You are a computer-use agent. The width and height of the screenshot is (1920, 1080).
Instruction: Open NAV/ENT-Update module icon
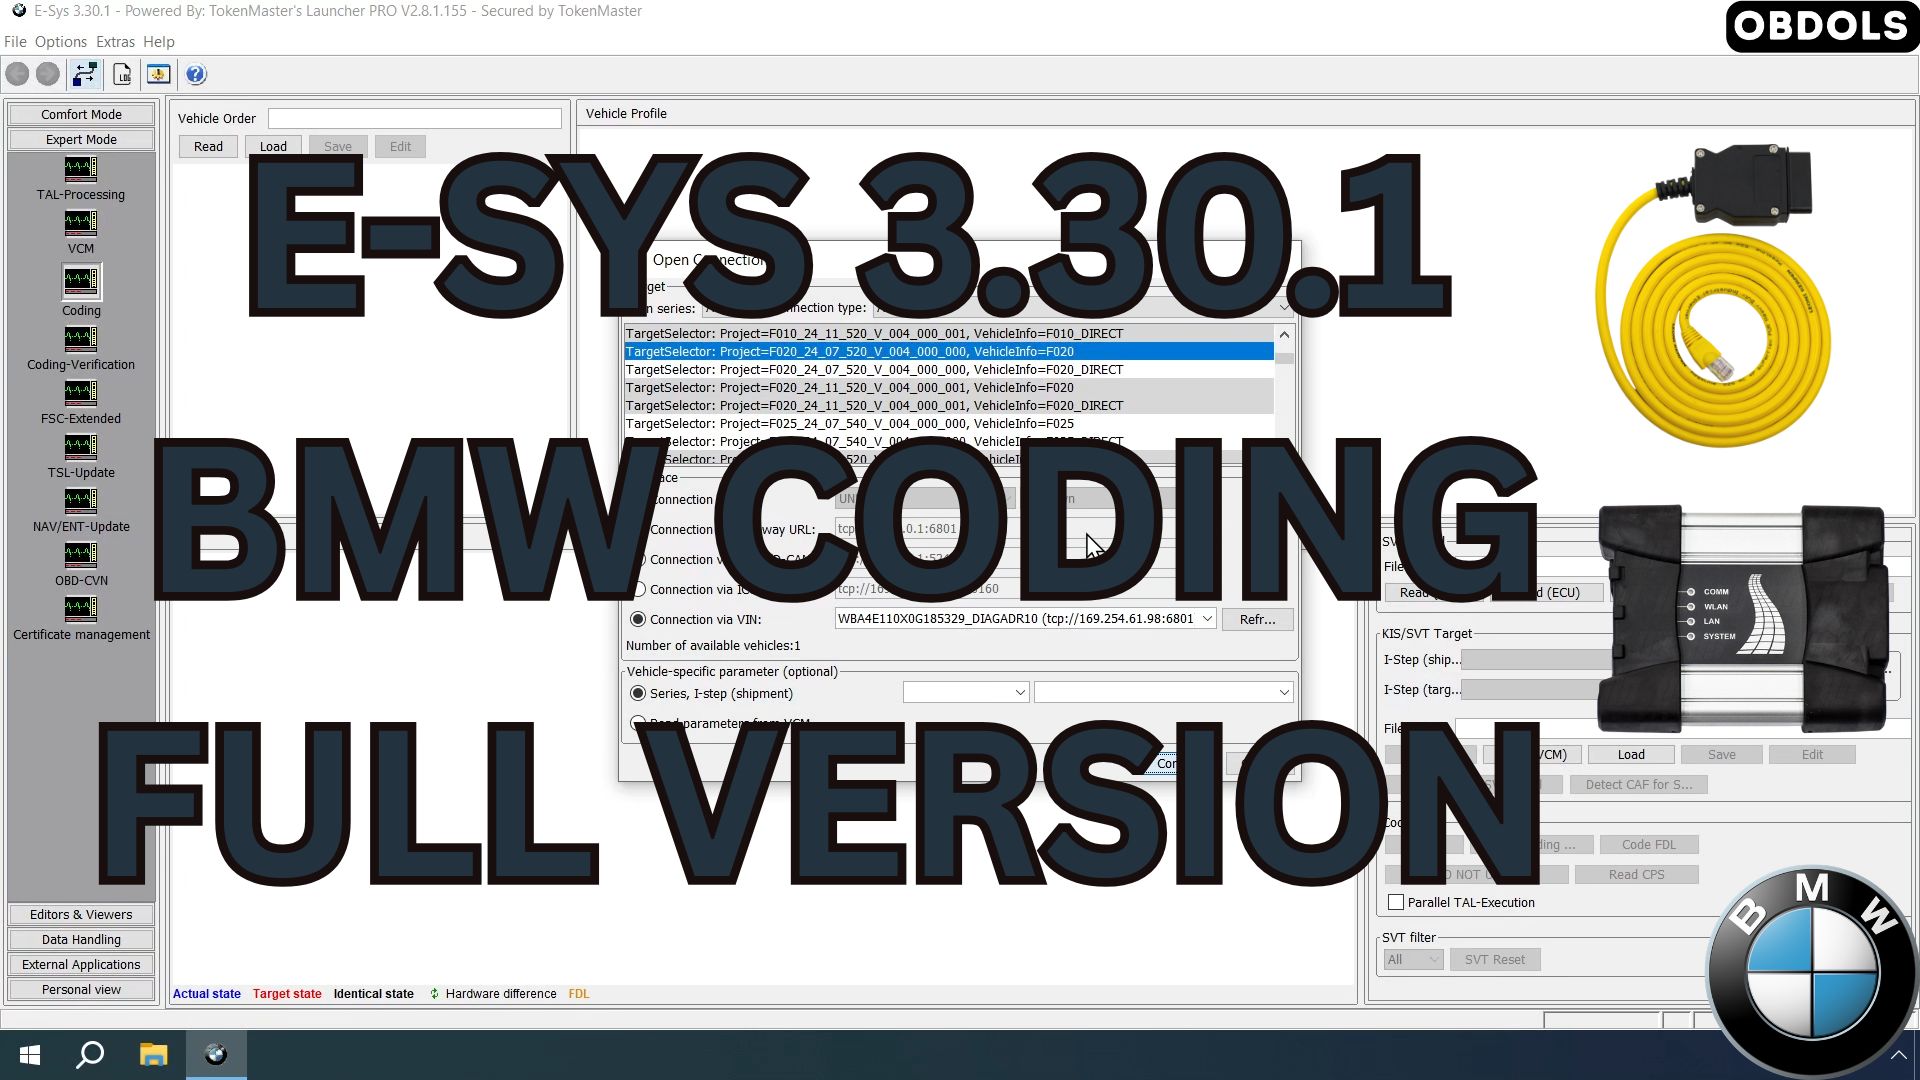tap(81, 500)
